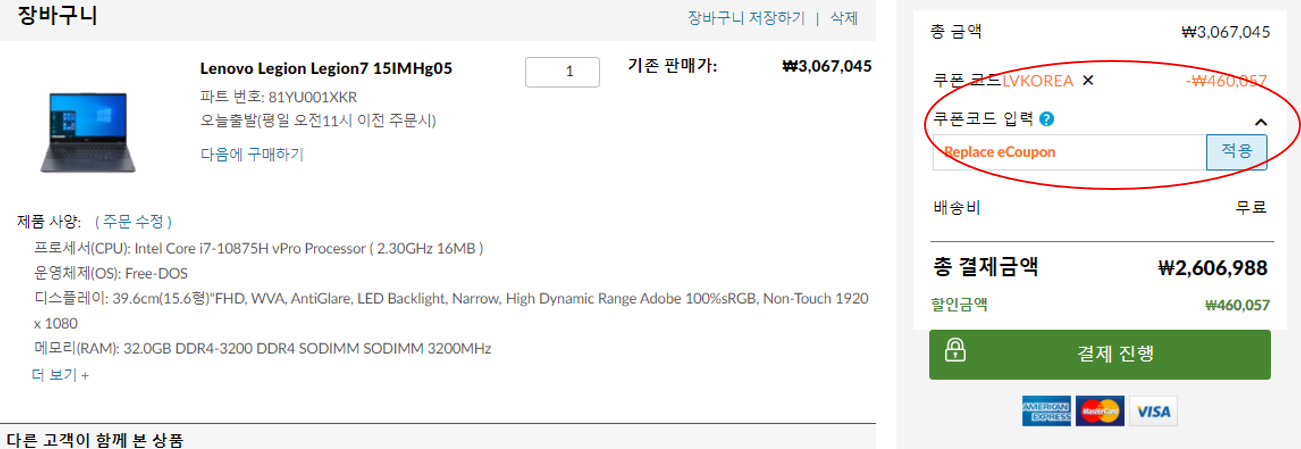The image size is (1301, 449).
Task: Apply coupon with the 적용 button
Action: [x=1237, y=152]
